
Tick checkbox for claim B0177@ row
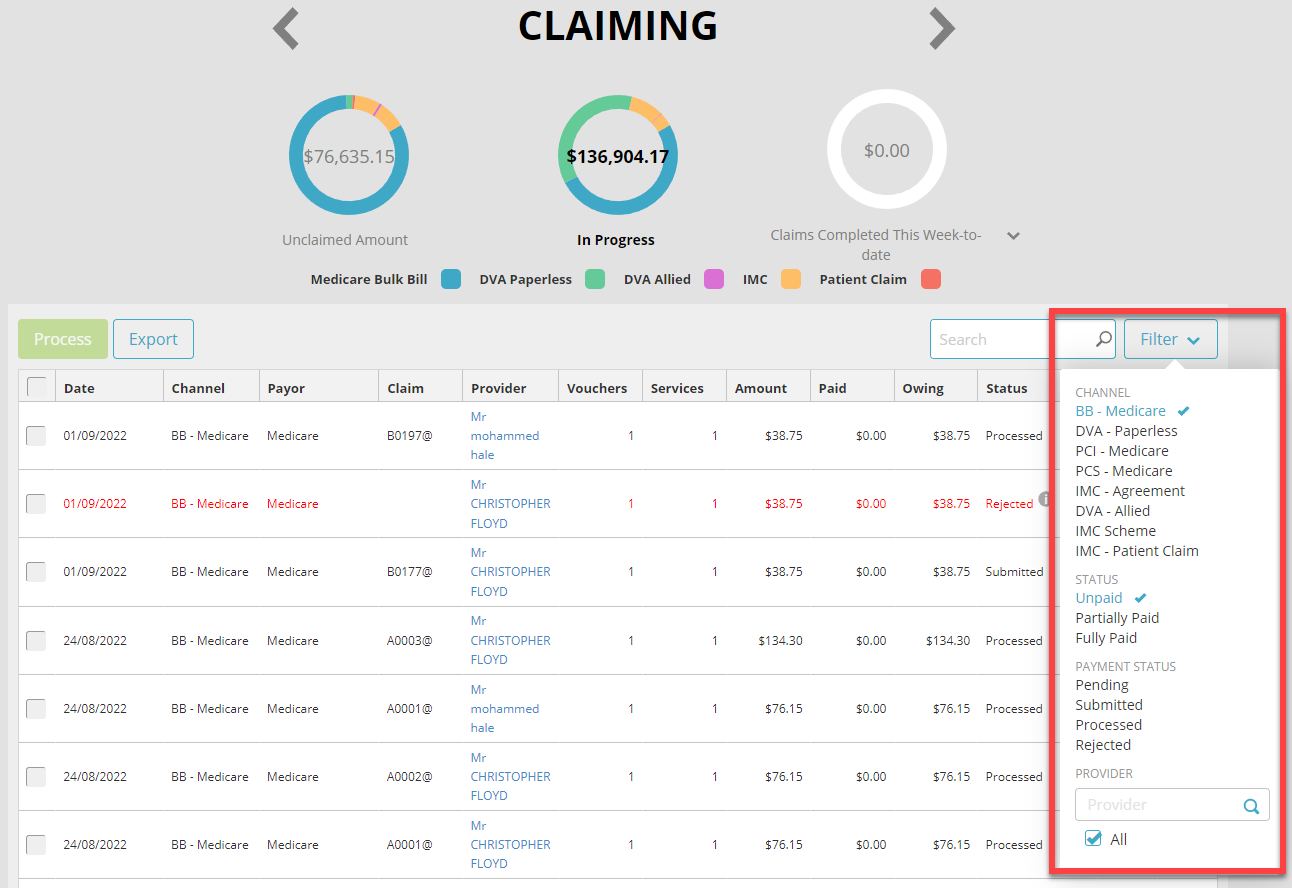36,572
